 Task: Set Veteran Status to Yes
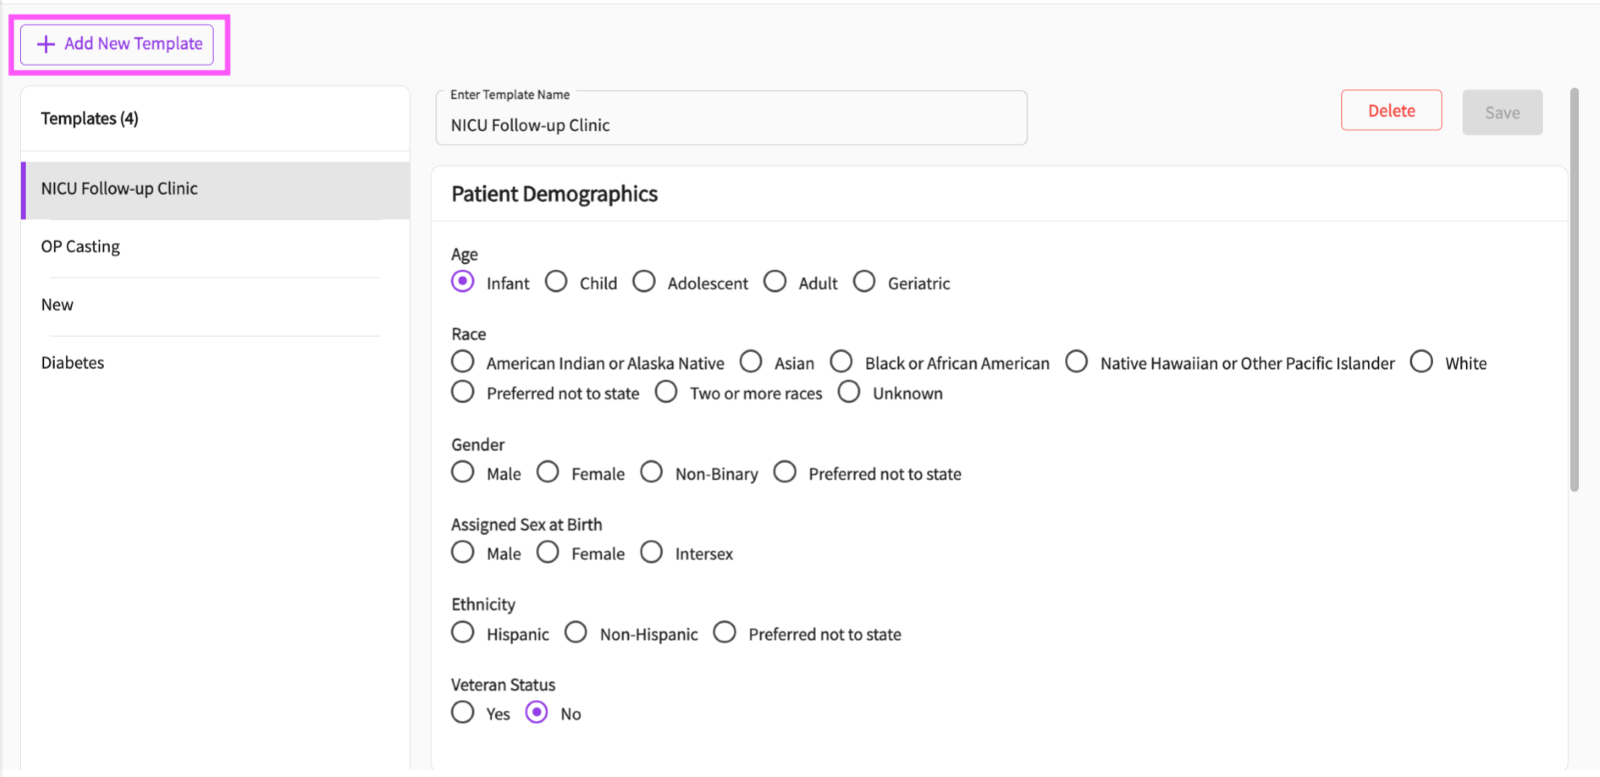click(462, 713)
